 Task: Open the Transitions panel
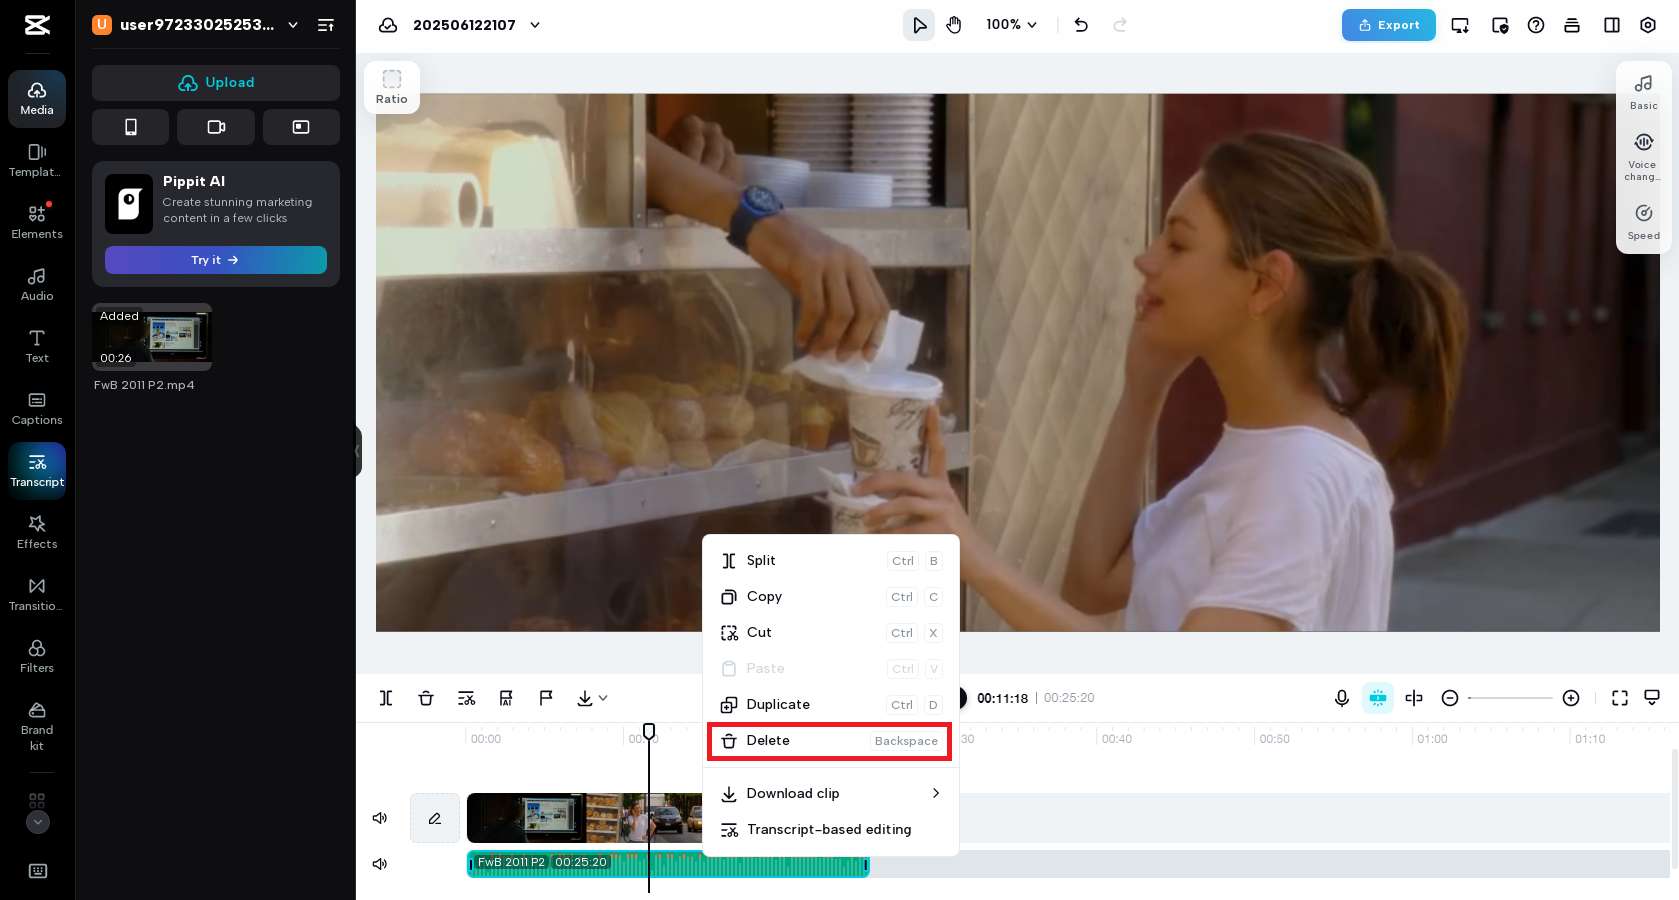(37, 595)
